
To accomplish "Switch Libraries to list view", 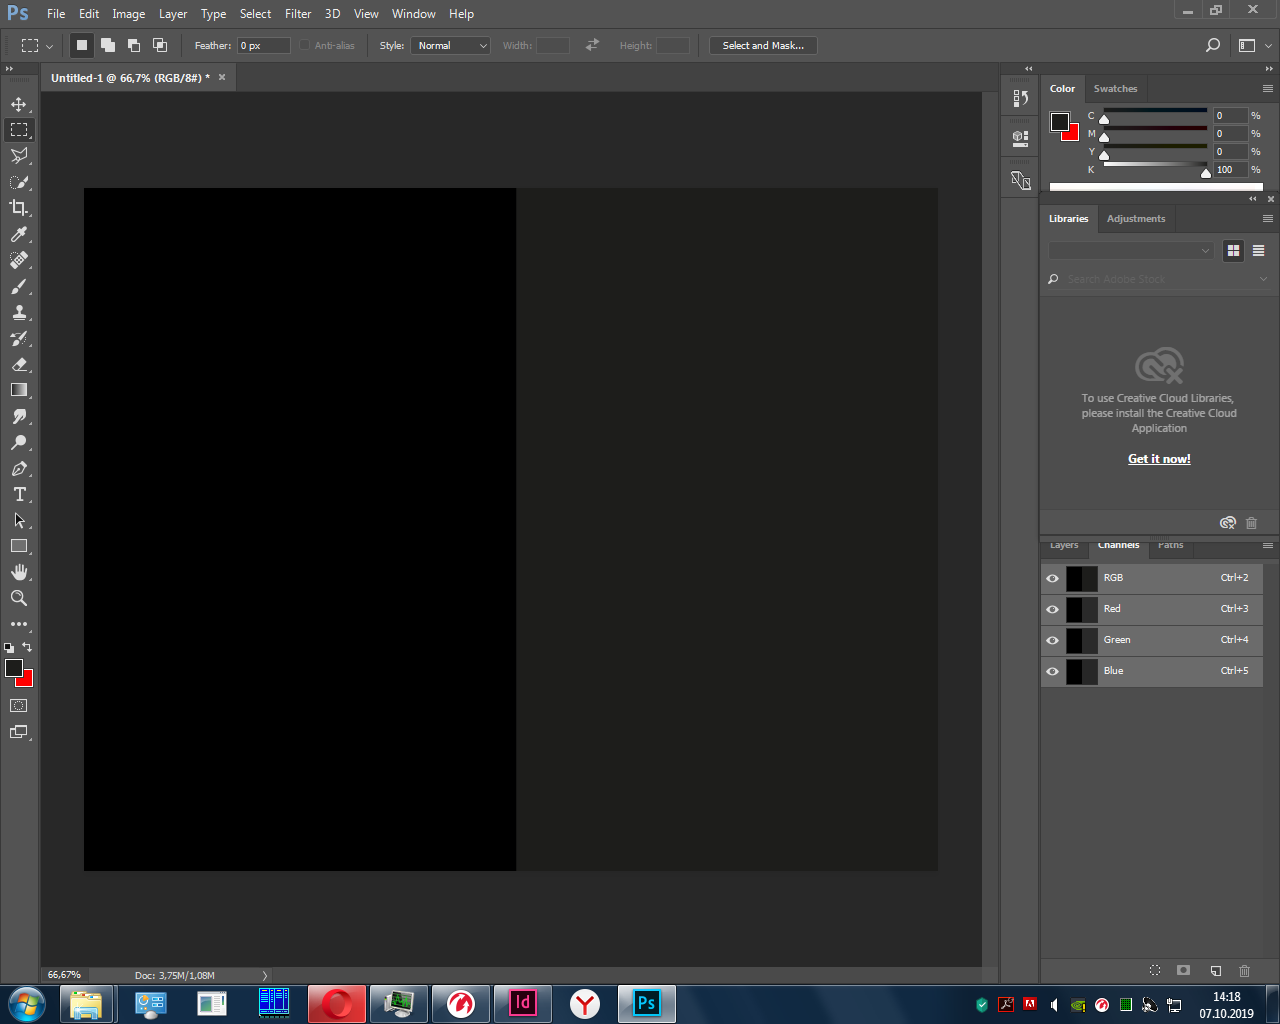I will [x=1258, y=250].
